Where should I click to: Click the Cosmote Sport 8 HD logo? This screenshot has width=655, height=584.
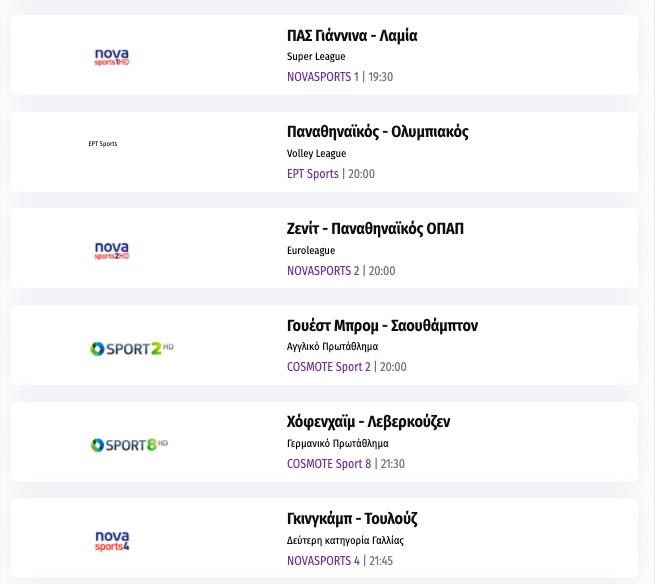click(130, 444)
